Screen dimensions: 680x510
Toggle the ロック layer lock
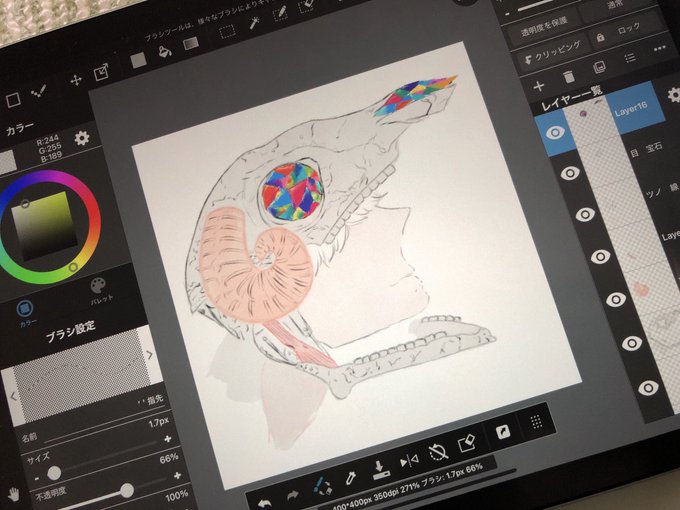pos(623,33)
